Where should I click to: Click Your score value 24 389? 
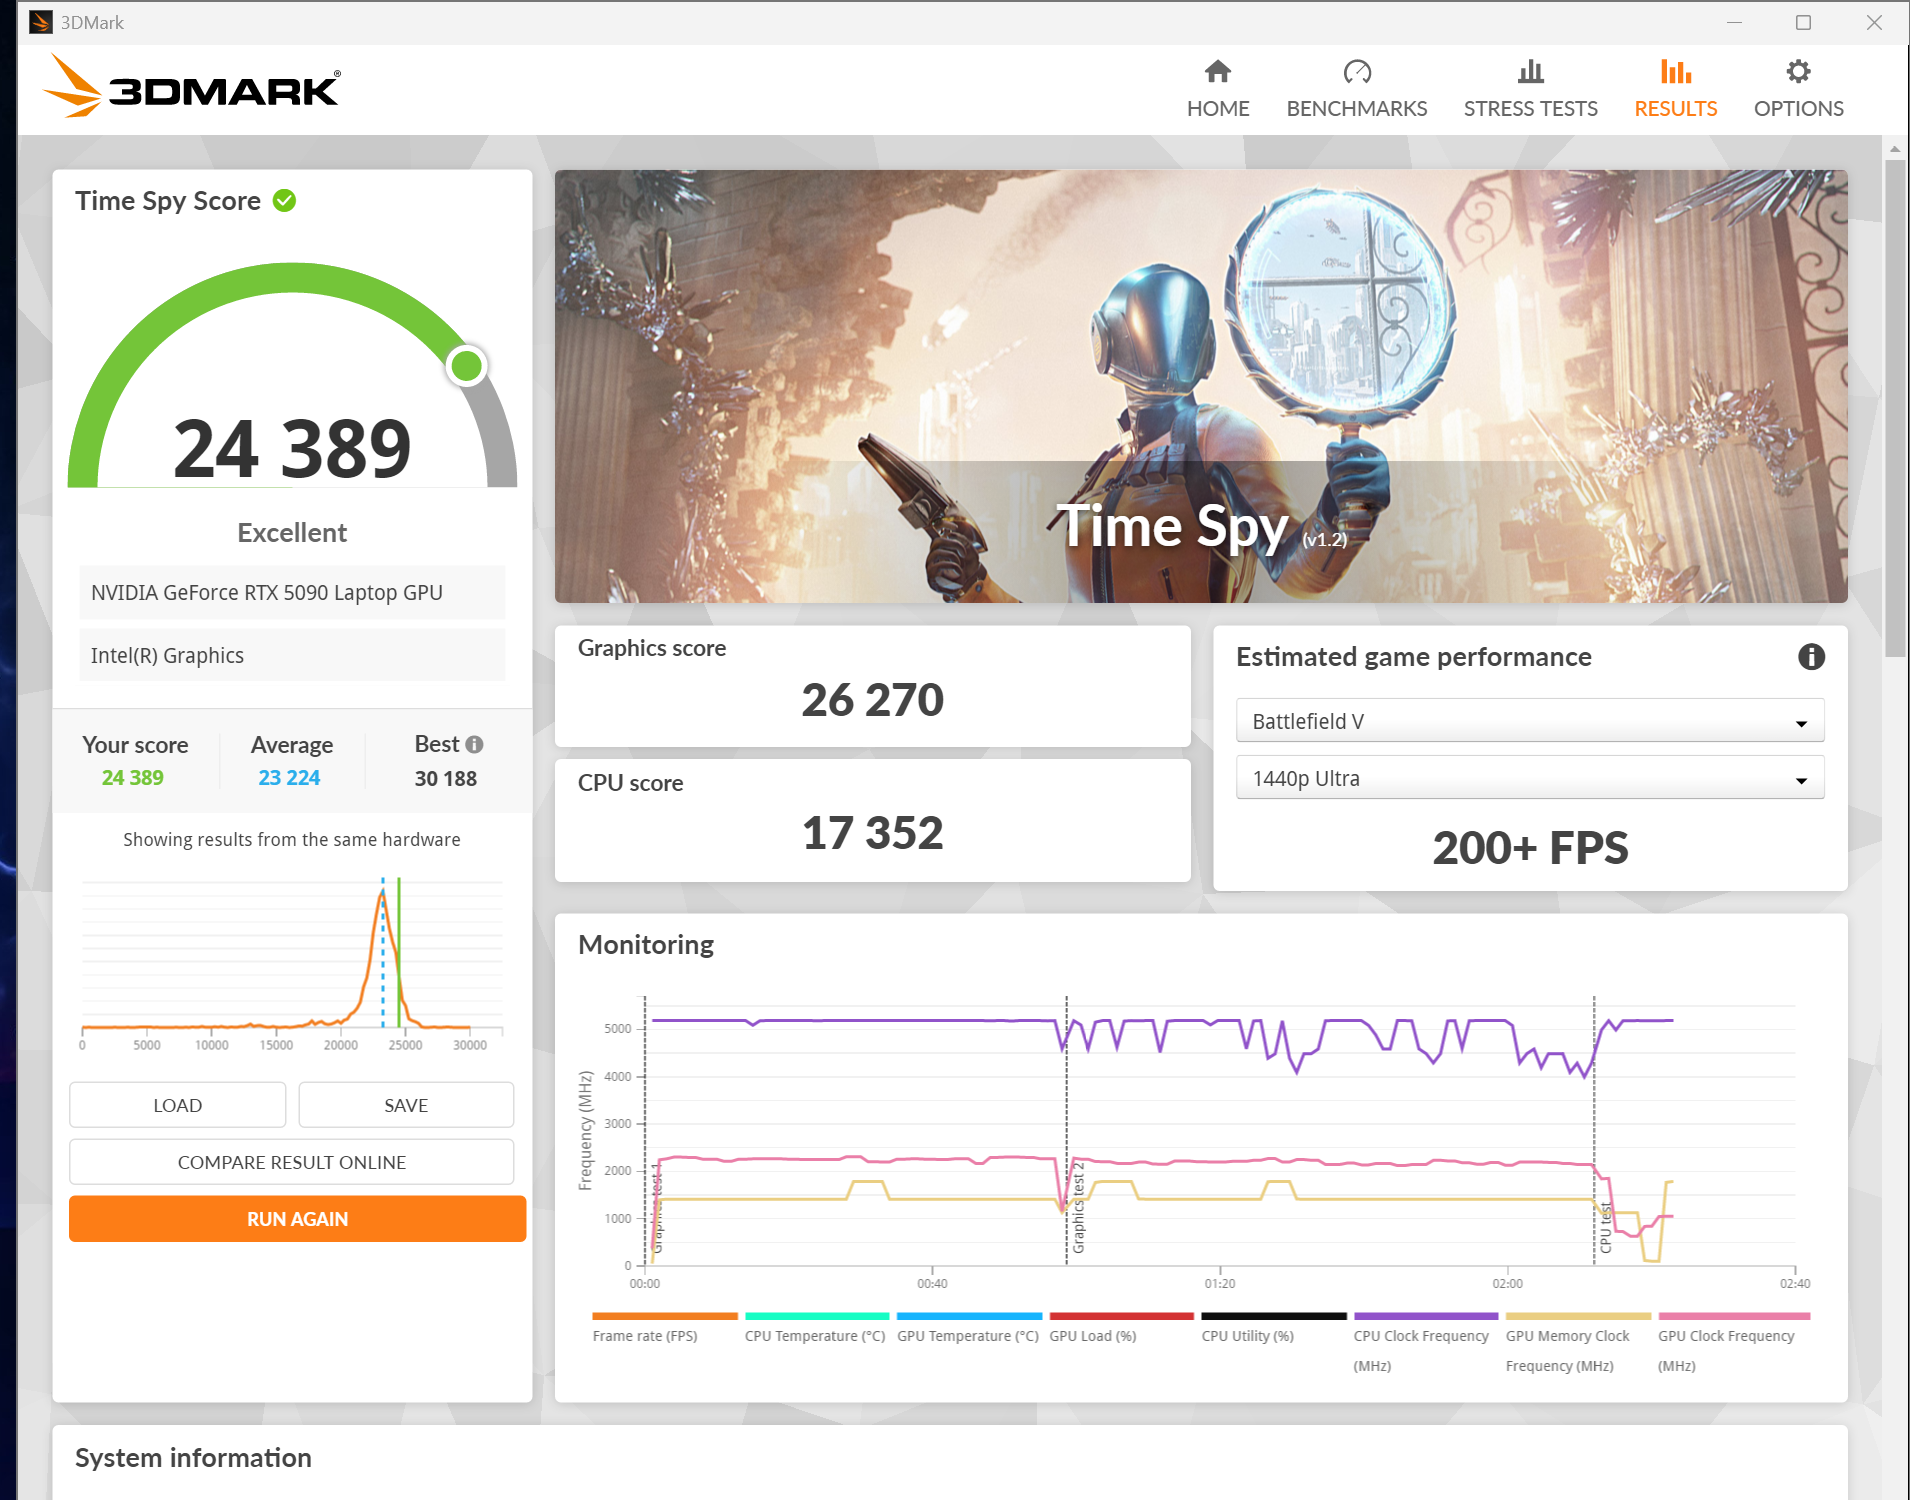[132, 778]
